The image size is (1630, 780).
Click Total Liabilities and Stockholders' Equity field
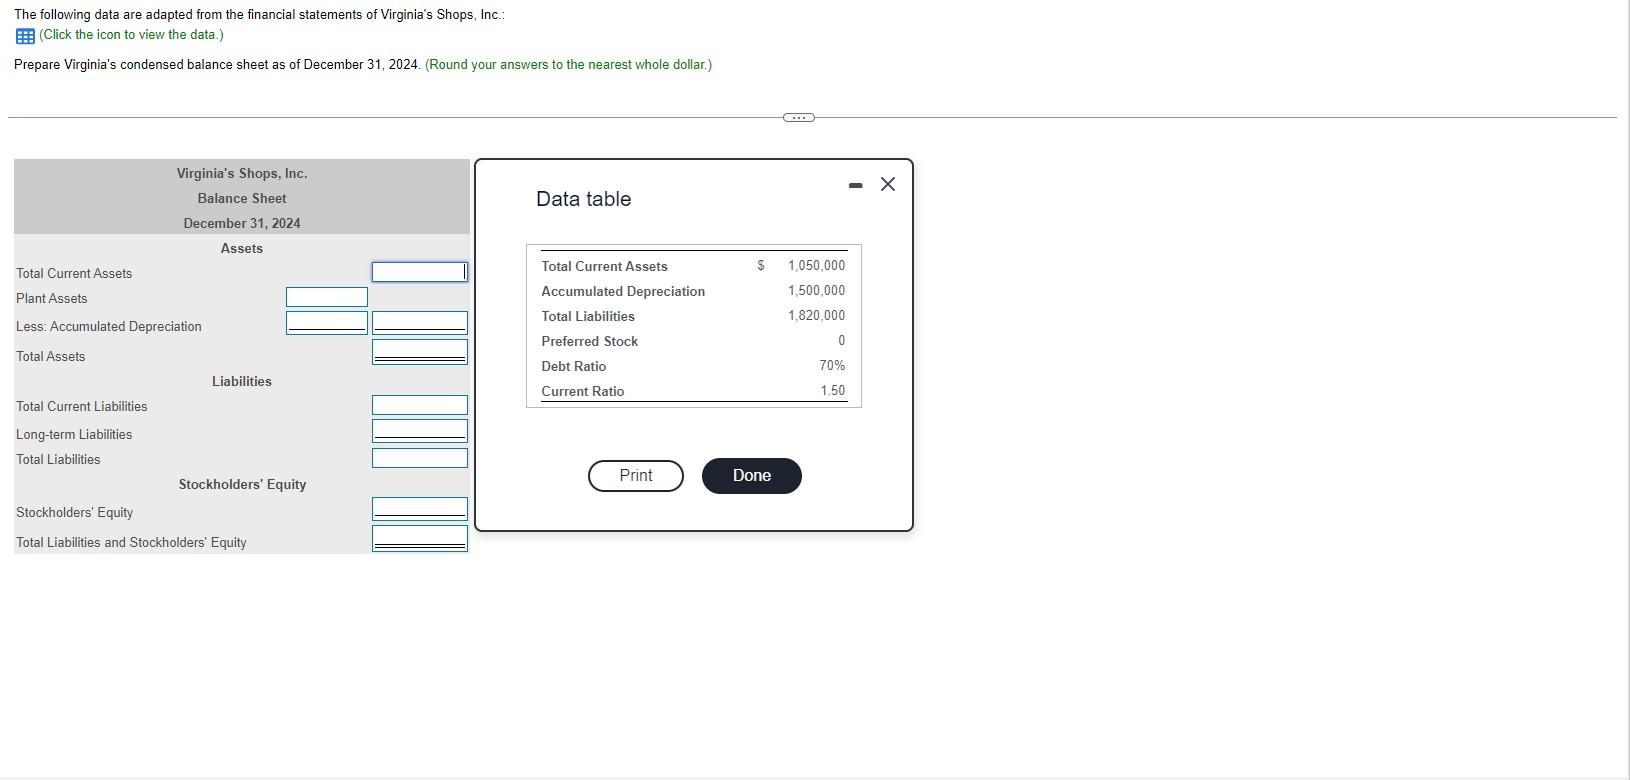coord(420,538)
